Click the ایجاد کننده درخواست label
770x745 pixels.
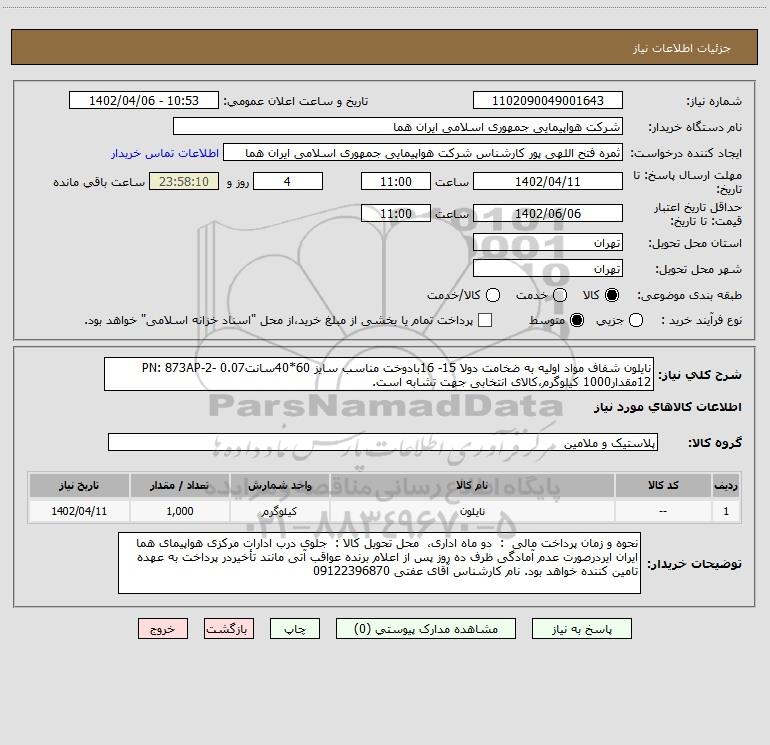pos(686,153)
